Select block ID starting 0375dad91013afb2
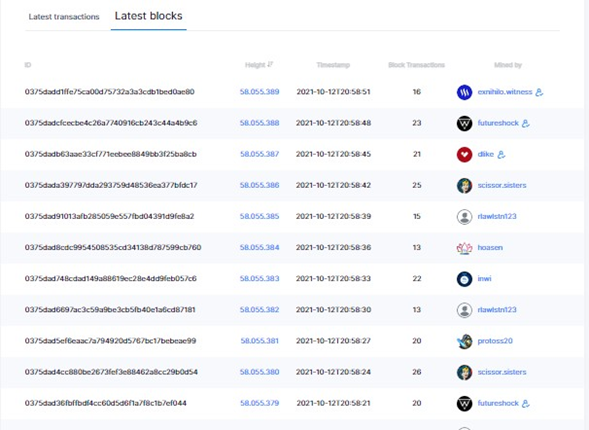Viewport: 589px width, 430px height. [x=109, y=216]
